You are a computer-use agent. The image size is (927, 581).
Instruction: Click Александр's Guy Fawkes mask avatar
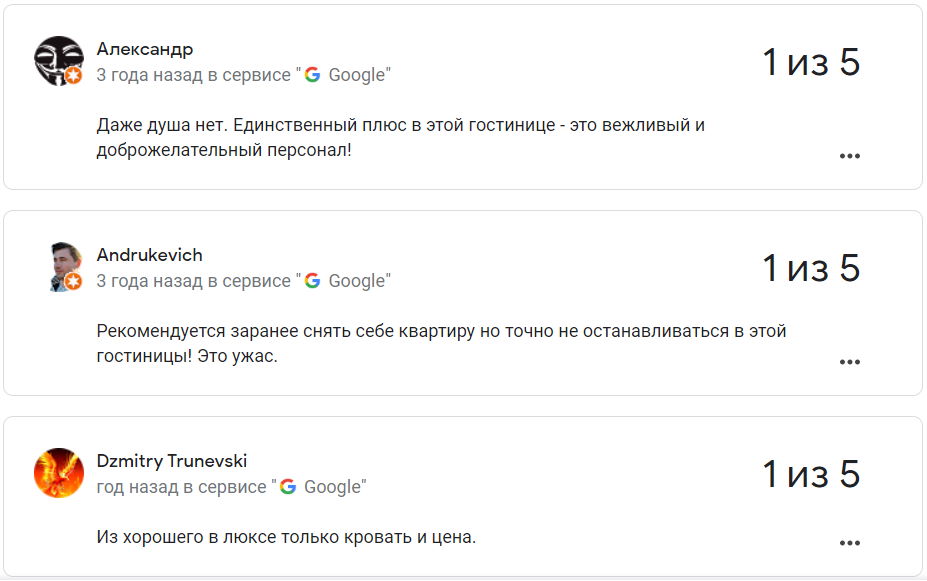[x=57, y=59]
